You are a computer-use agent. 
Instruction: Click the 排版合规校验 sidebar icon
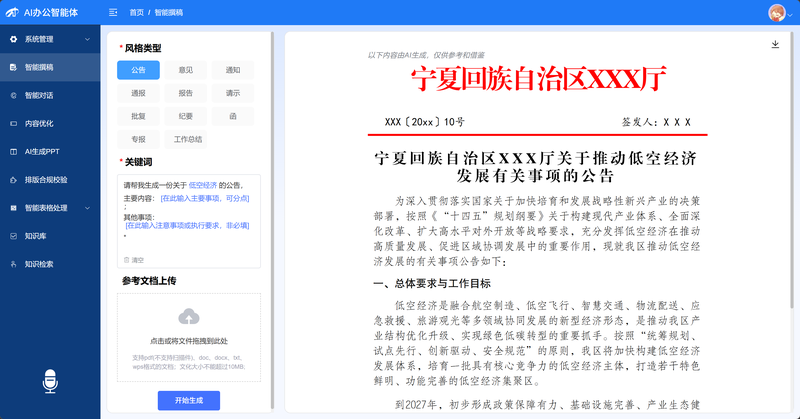click(13, 180)
